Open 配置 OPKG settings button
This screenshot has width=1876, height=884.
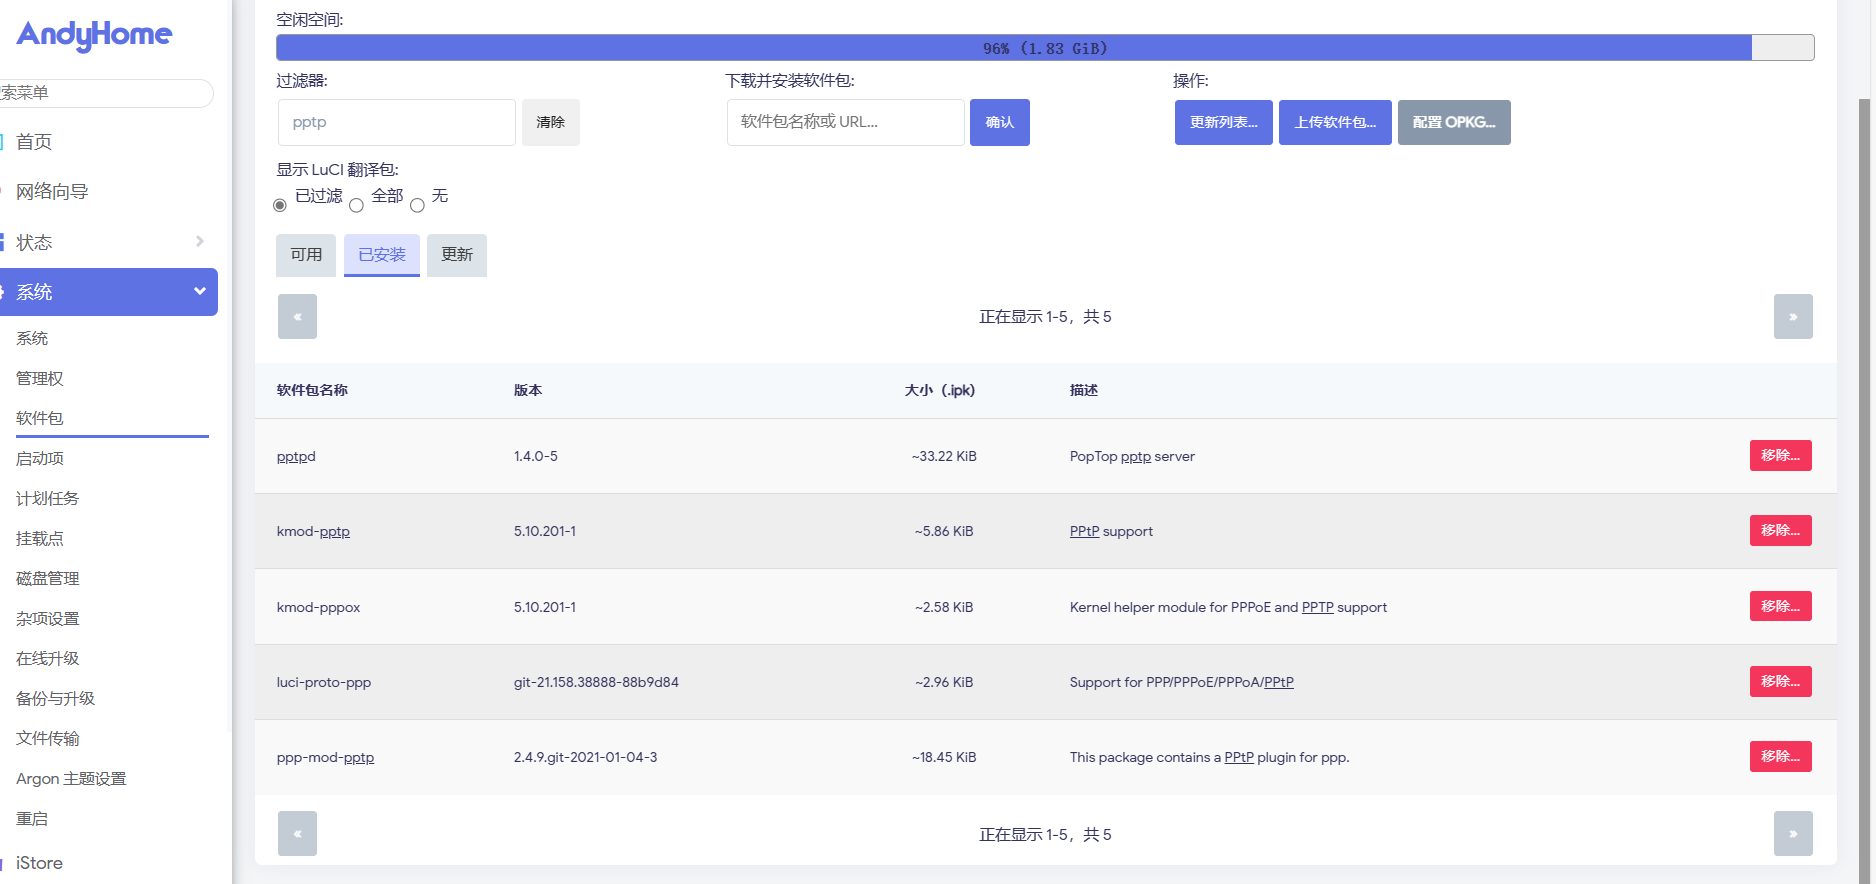click(1453, 122)
